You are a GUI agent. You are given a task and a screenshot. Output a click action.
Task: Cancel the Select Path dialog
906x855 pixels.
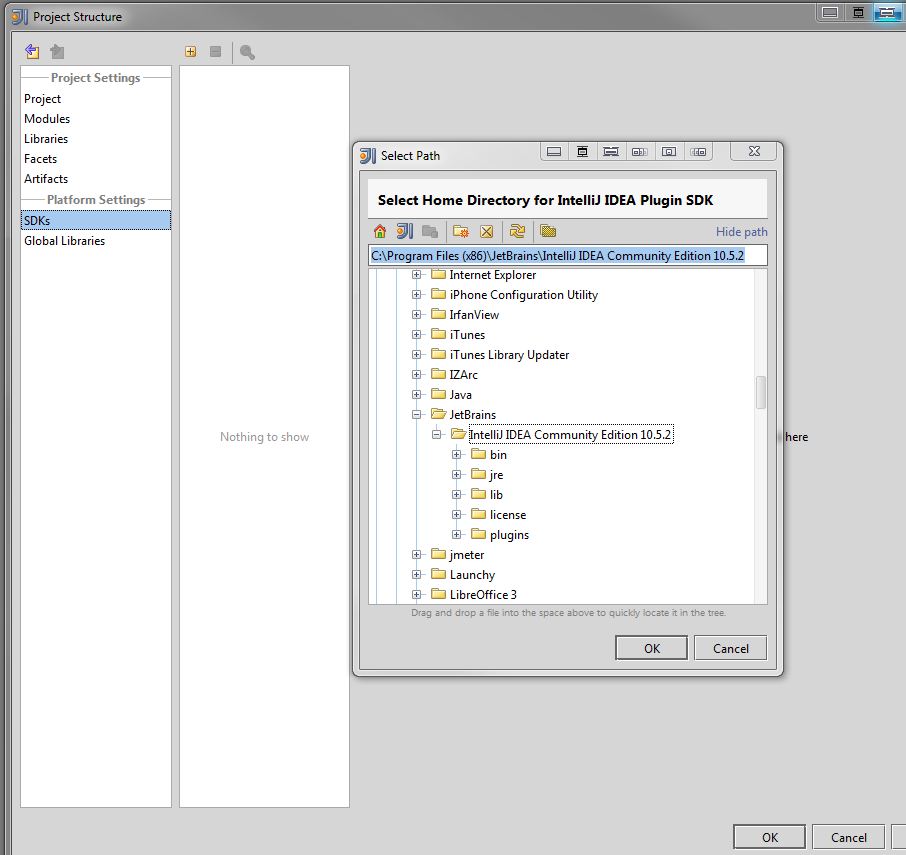point(730,648)
